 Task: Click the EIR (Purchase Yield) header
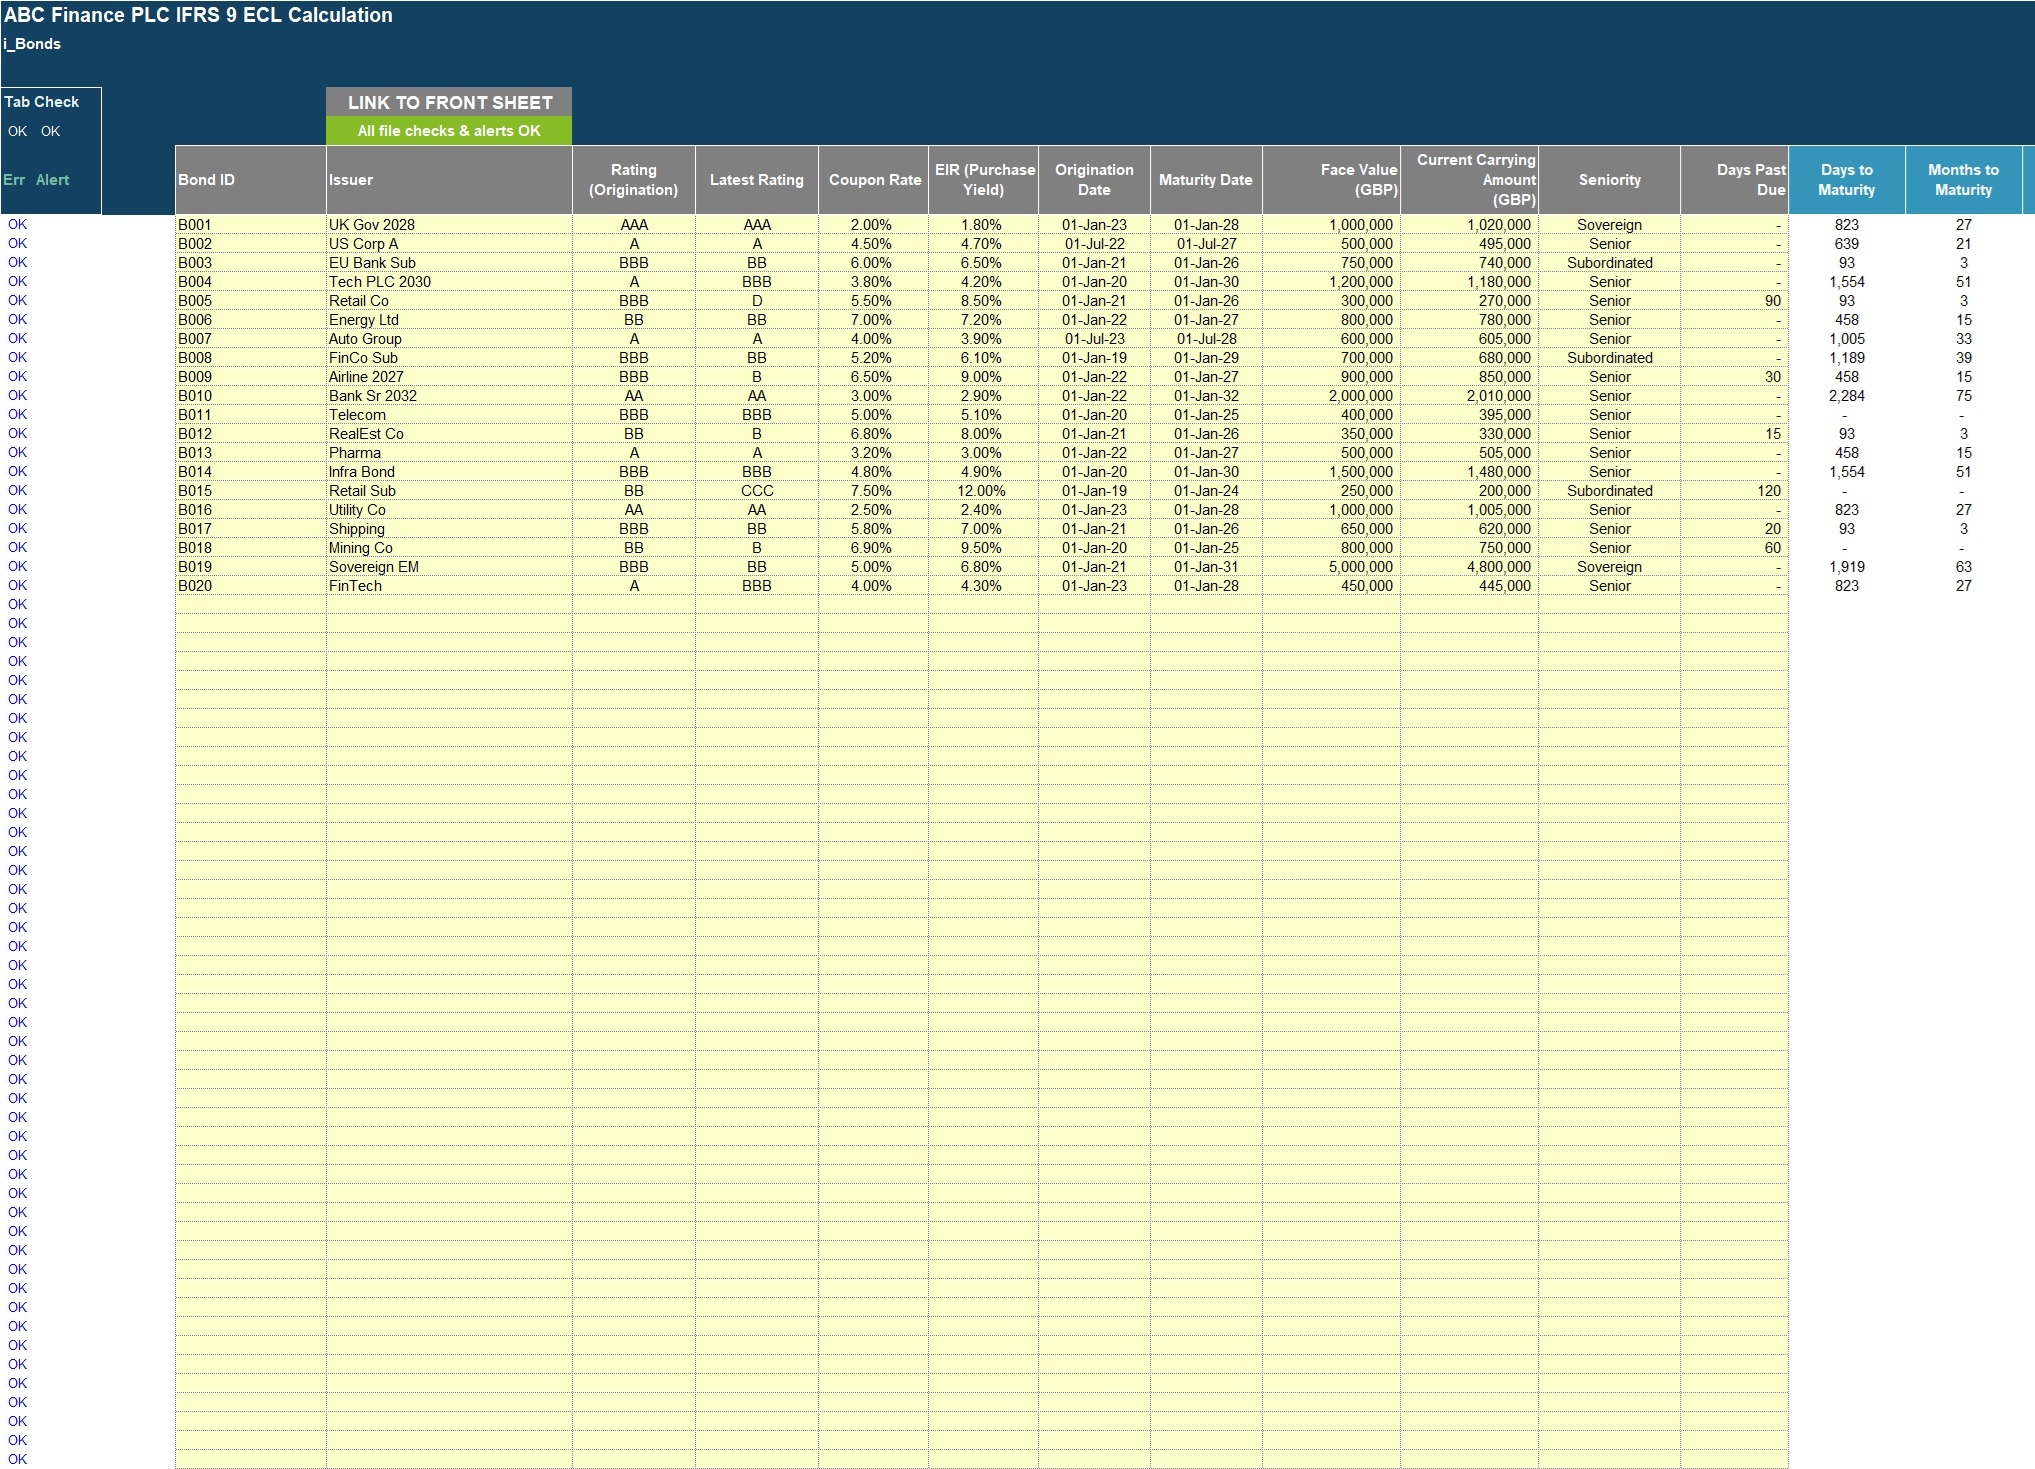click(x=983, y=179)
